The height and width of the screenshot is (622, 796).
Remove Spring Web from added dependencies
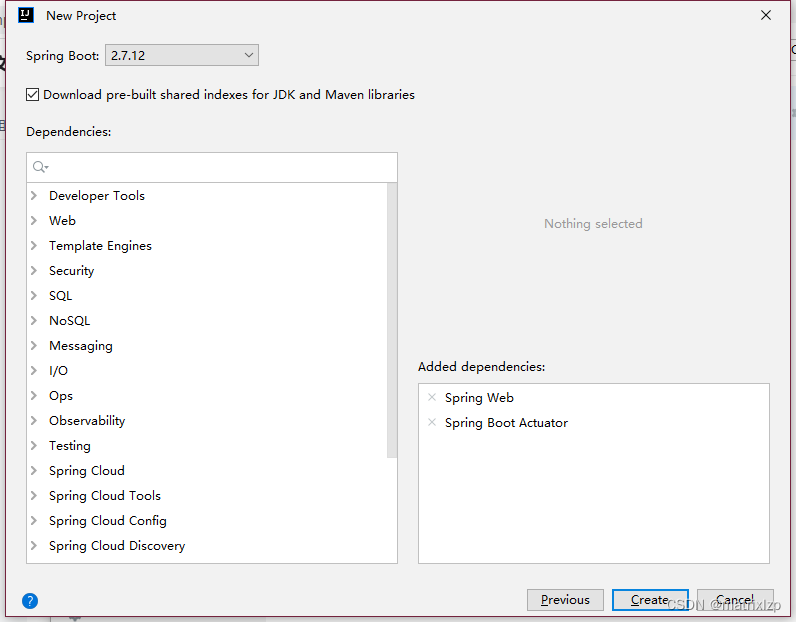coord(432,397)
